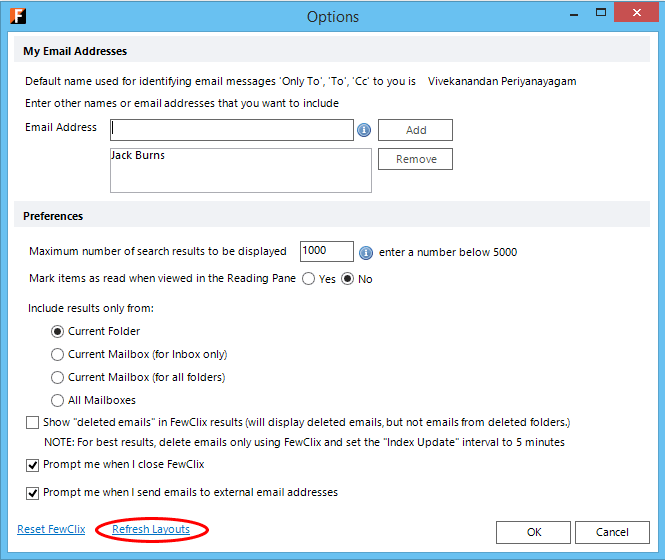
Task: Choose Current Mailbox (for all folders)
Action: [57, 377]
